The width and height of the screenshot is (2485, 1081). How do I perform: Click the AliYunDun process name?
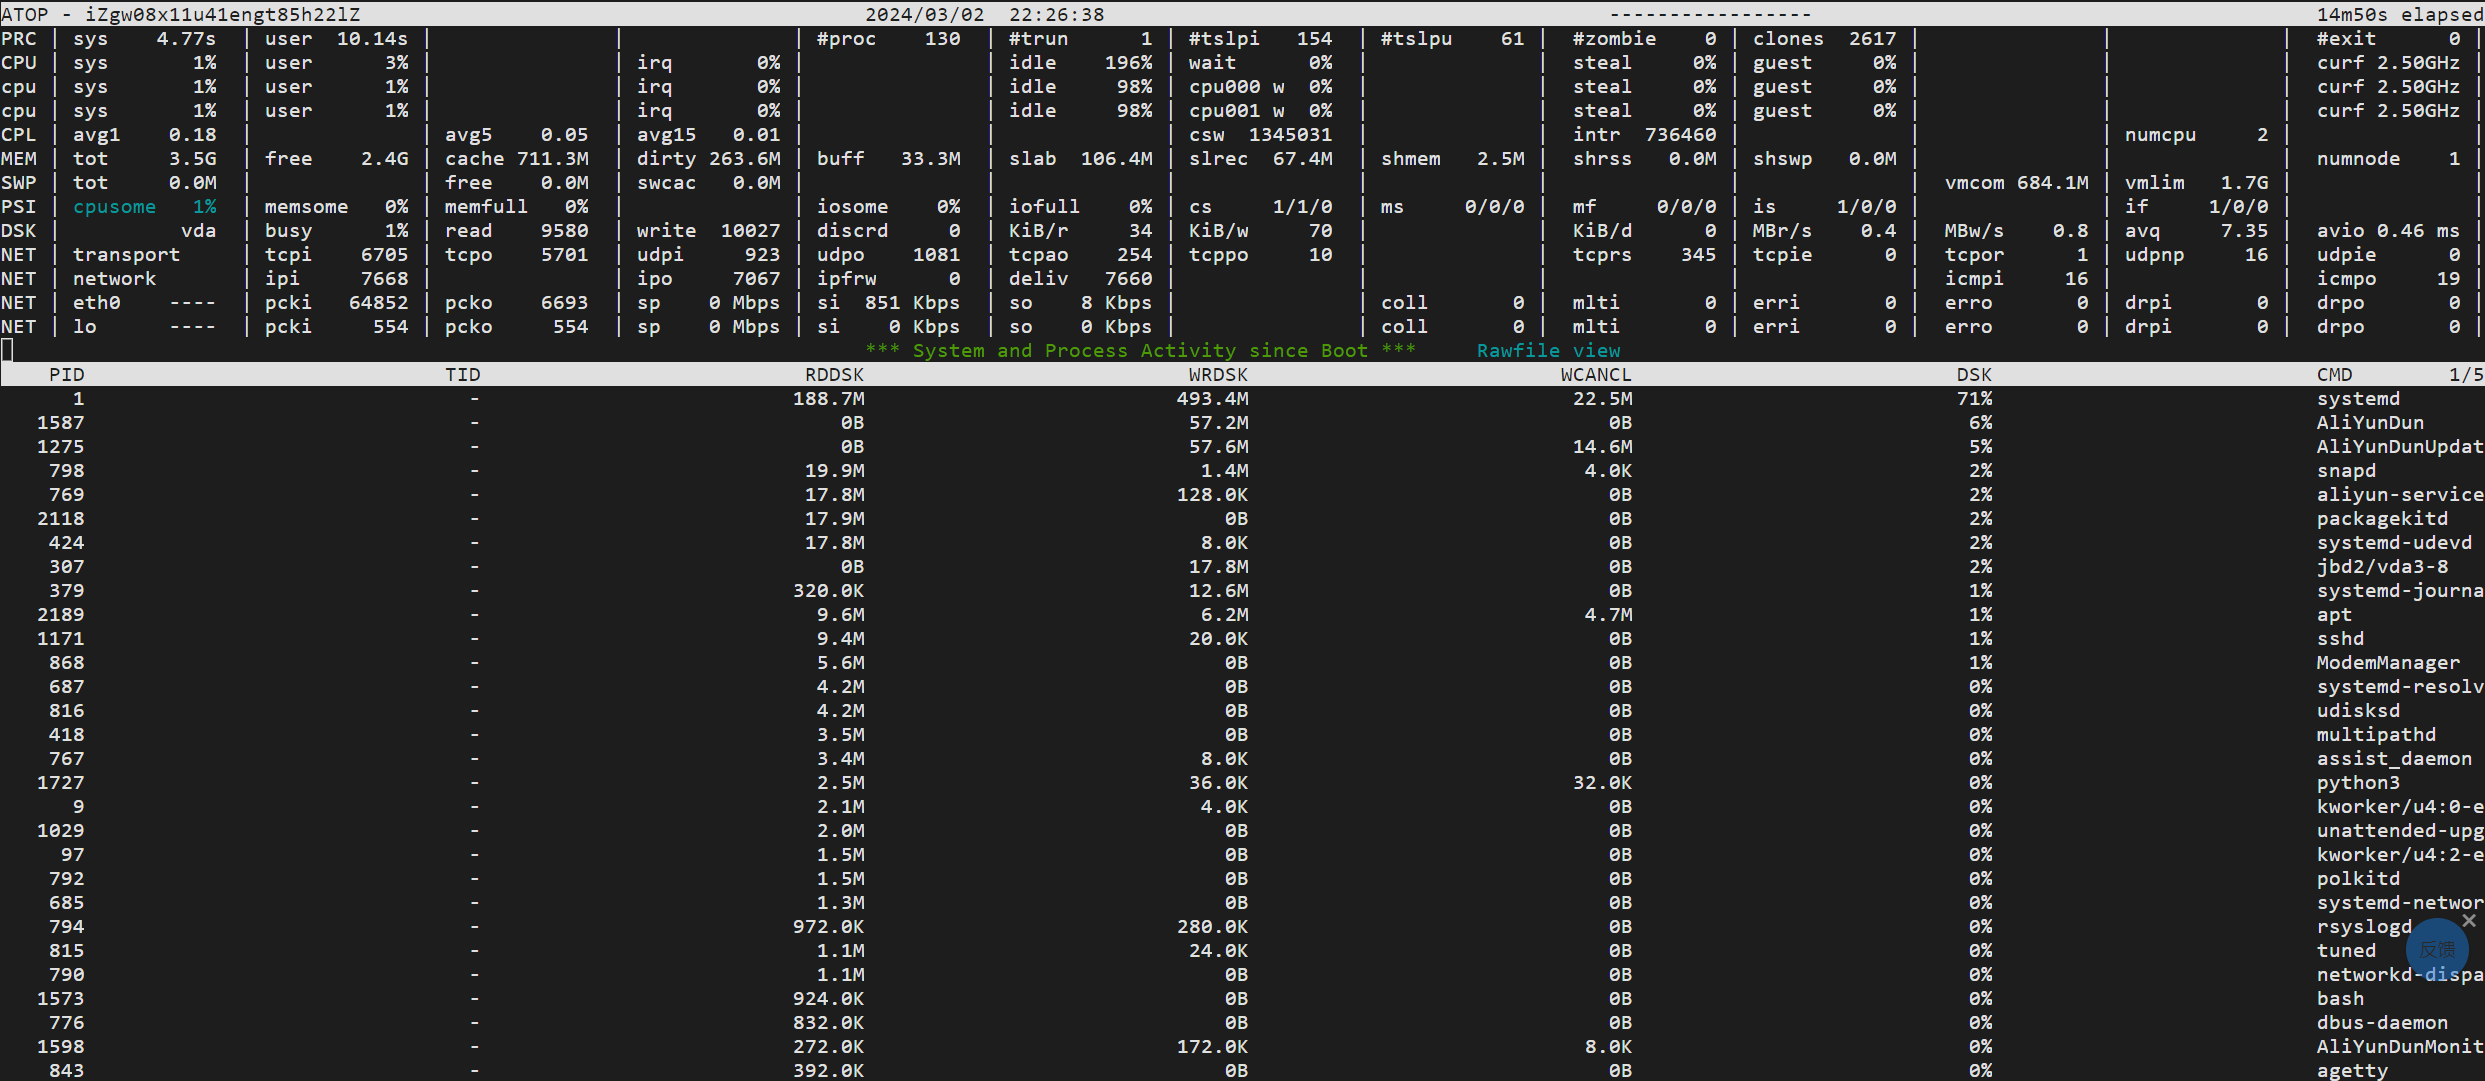pos(2369,422)
